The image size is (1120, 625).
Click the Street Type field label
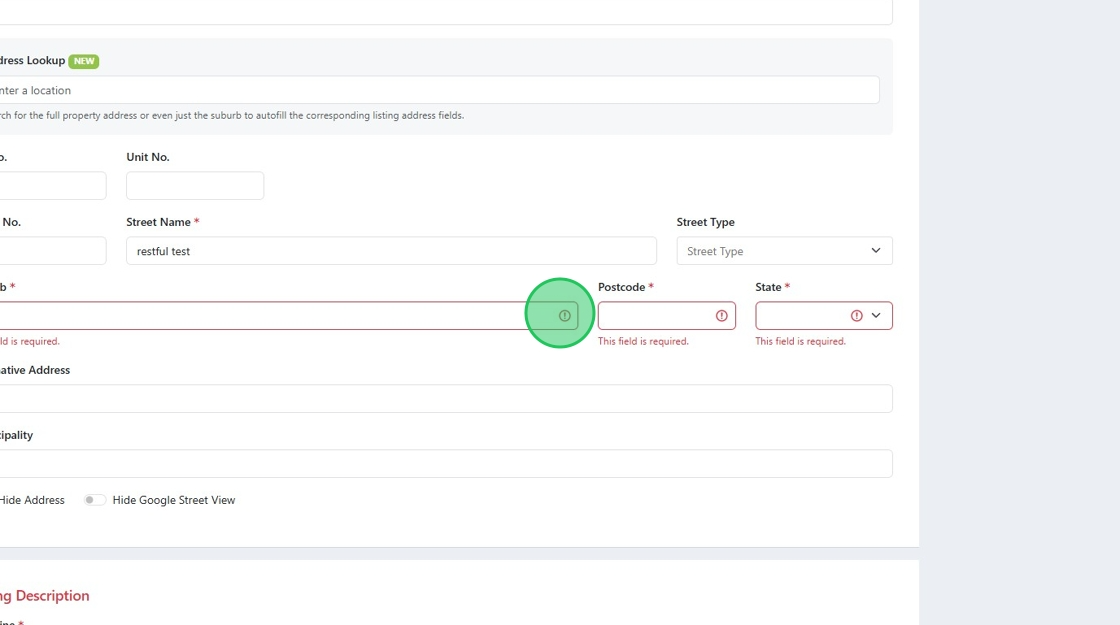point(705,222)
